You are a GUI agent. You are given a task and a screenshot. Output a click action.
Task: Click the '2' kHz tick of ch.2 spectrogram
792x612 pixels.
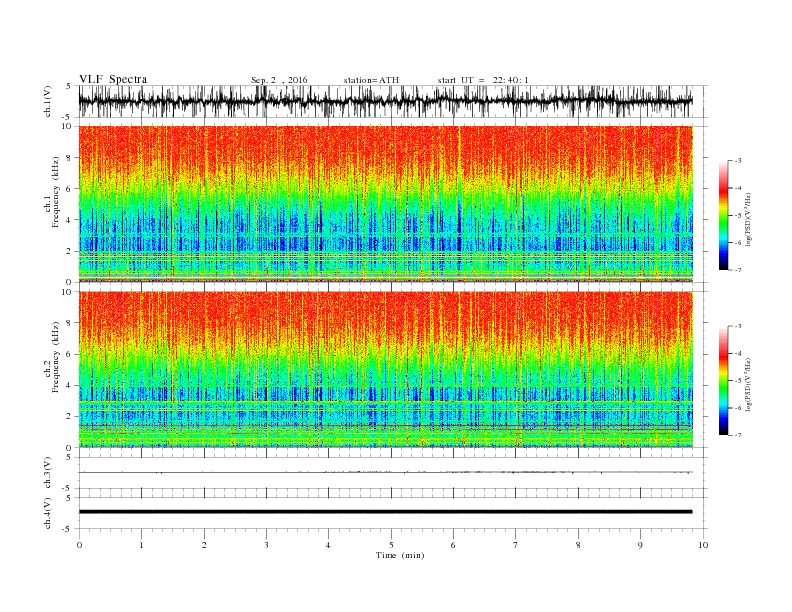click(70, 417)
